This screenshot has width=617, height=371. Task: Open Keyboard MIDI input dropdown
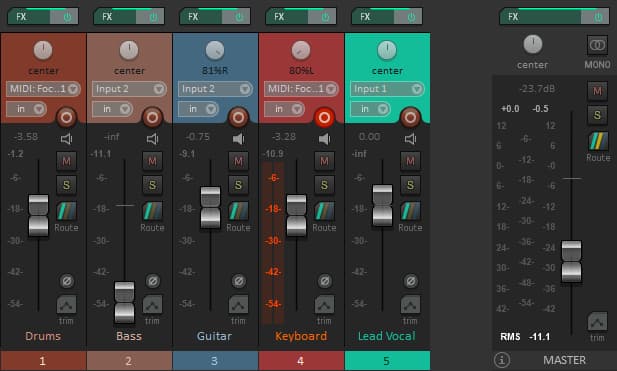pyautogui.click(x=301, y=89)
